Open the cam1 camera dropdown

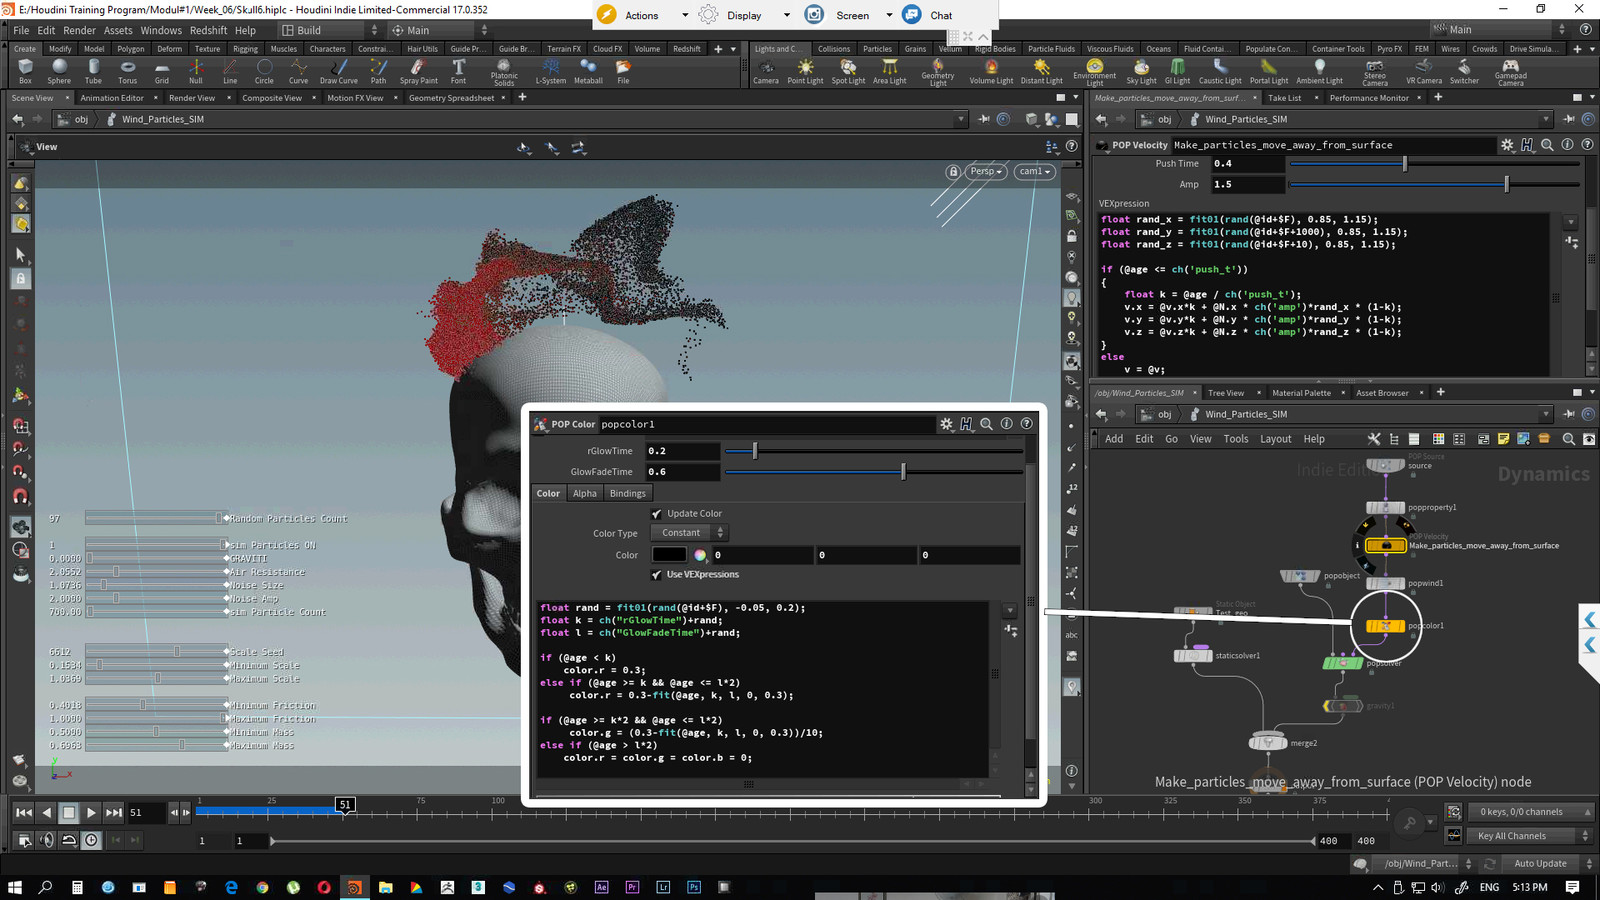1034,172
